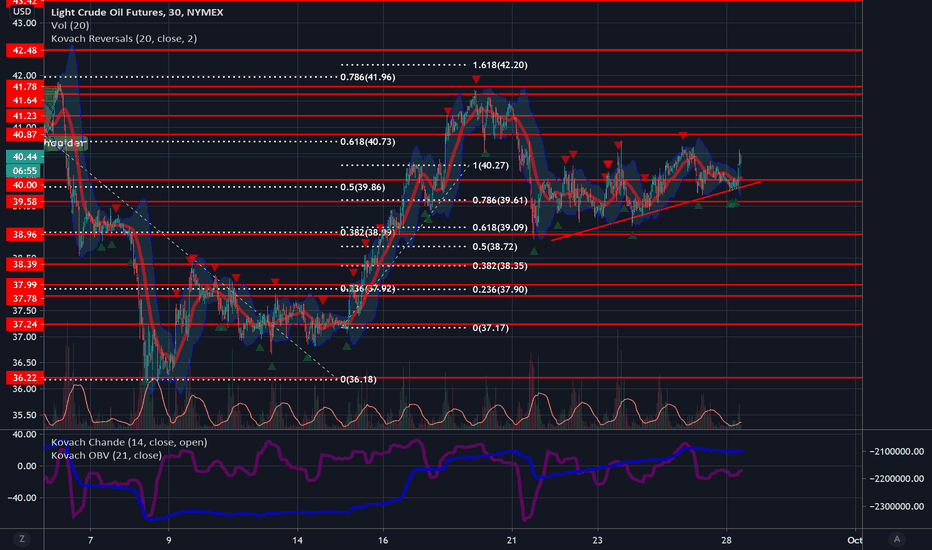The height and width of the screenshot is (550, 932).
Task: Click the red 39.58 price level label
Action: [x=25, y=202]
